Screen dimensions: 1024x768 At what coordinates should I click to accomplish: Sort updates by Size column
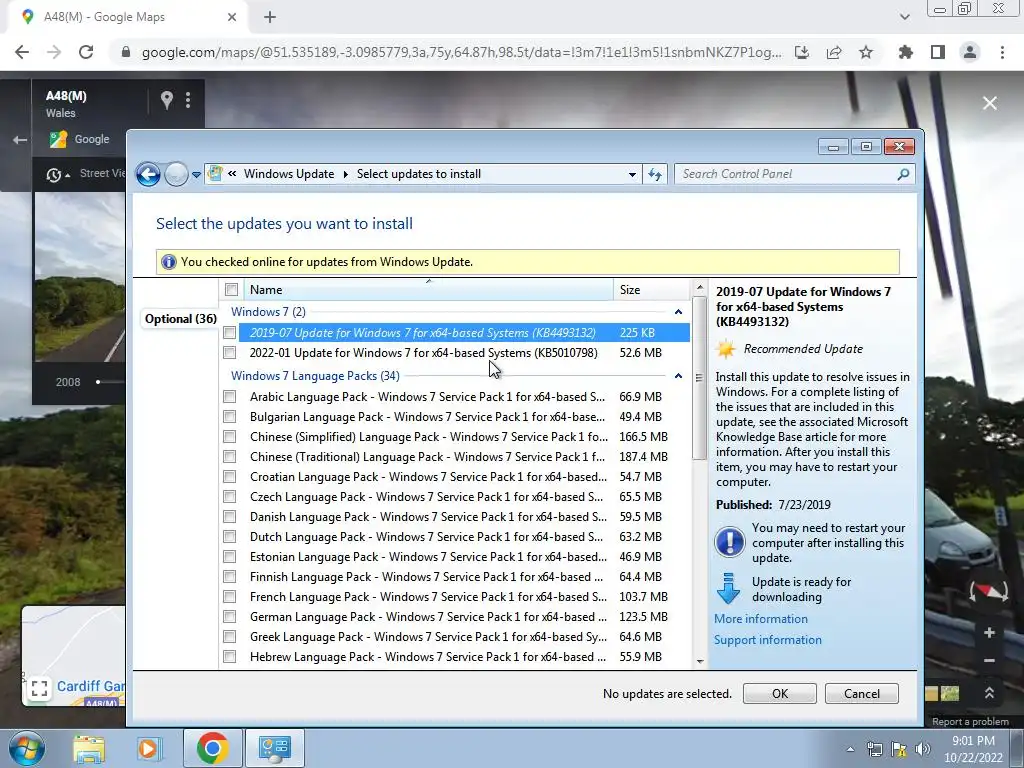click(x=651, y=289)
